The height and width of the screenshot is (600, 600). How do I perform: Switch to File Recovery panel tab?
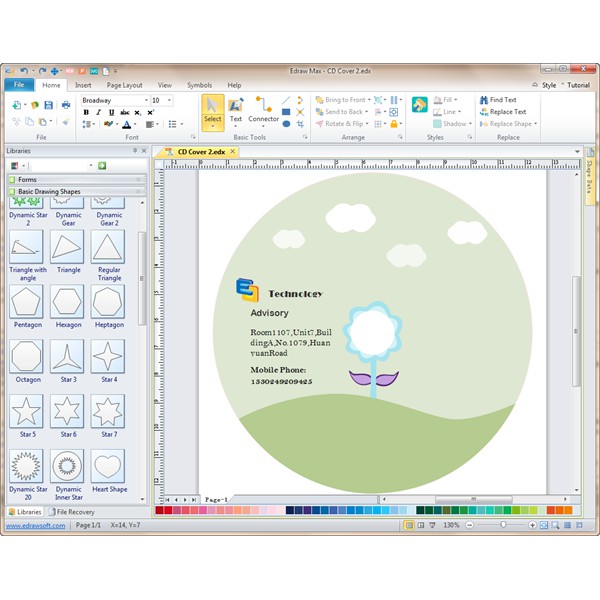tap(72, 512)
